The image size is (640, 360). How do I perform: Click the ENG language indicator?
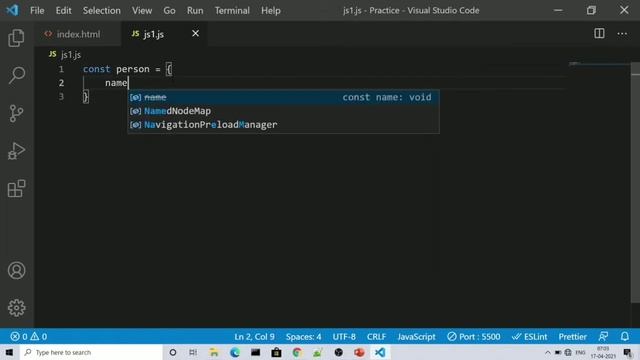(580, 352)
